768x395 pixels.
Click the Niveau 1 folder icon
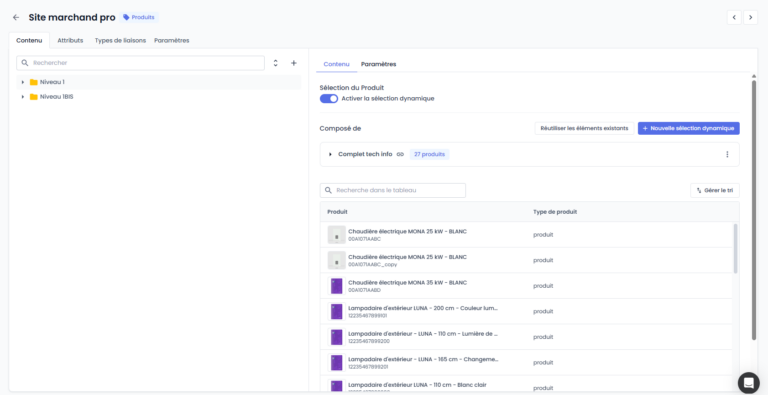pyautogui.click(x=34, y=82)
